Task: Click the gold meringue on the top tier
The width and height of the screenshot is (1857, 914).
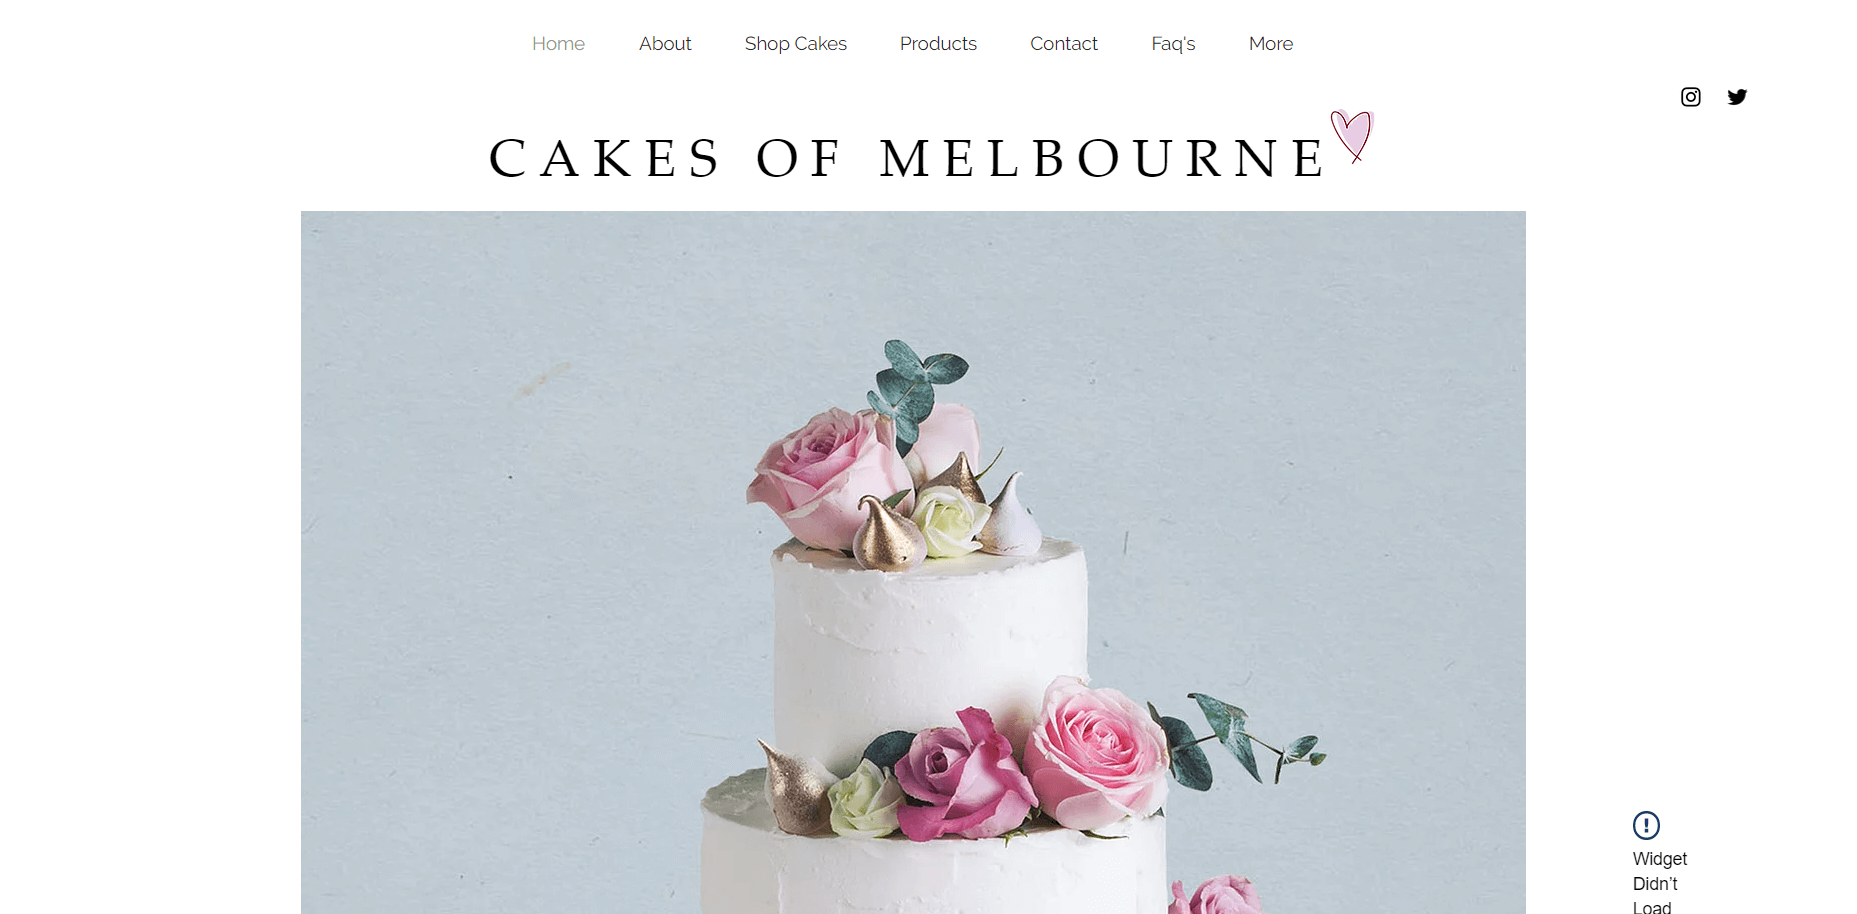Action: [885, 535]
